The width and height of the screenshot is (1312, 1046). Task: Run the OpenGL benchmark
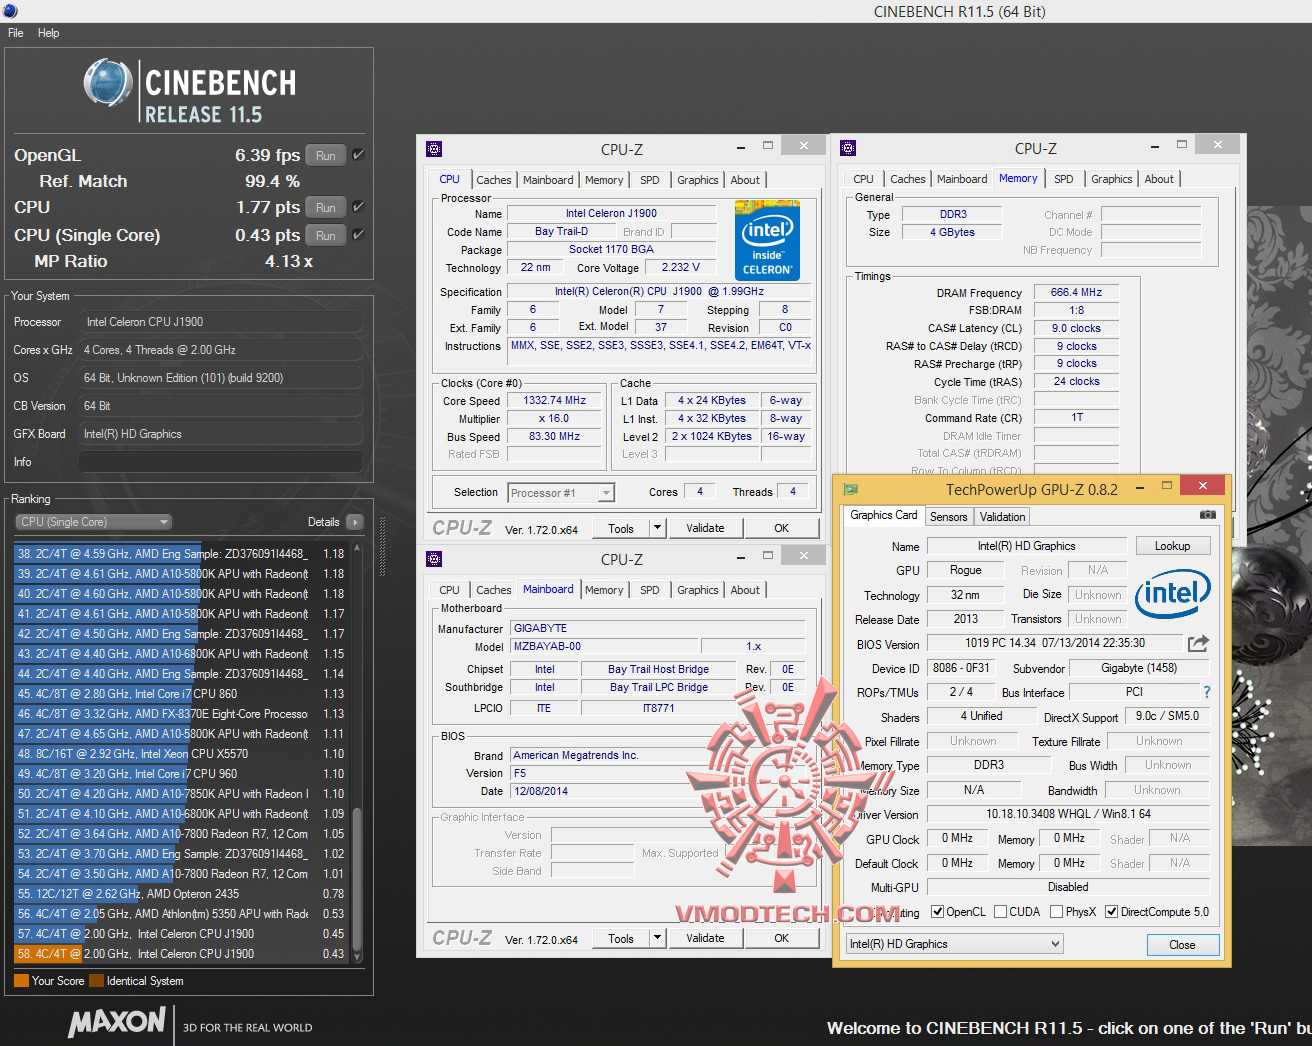pyautogui.click(x=326, y=155)
